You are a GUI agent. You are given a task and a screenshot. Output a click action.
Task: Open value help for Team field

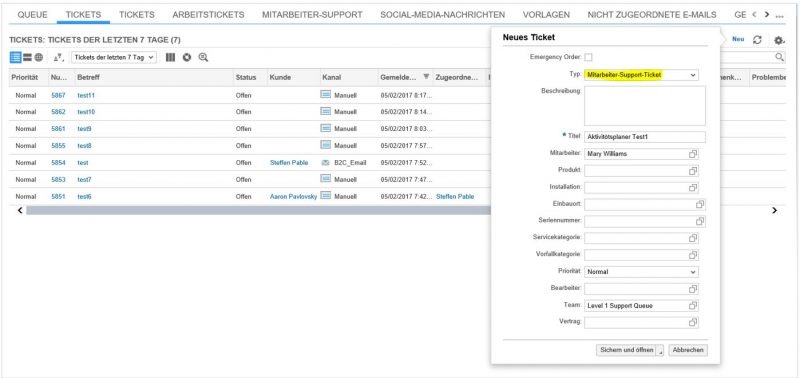pos(693,306)
